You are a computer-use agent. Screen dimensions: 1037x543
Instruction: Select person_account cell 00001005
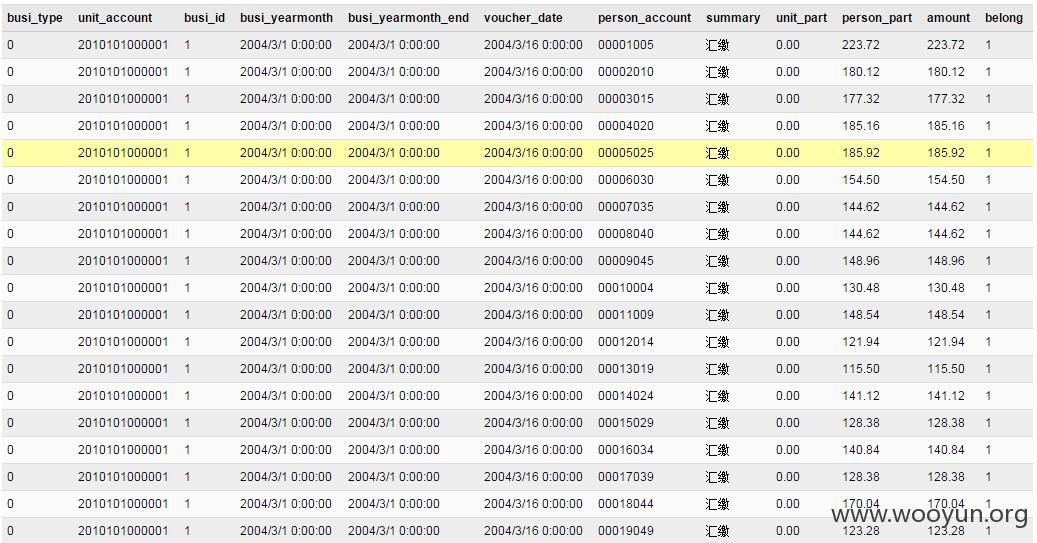point(626,45)
